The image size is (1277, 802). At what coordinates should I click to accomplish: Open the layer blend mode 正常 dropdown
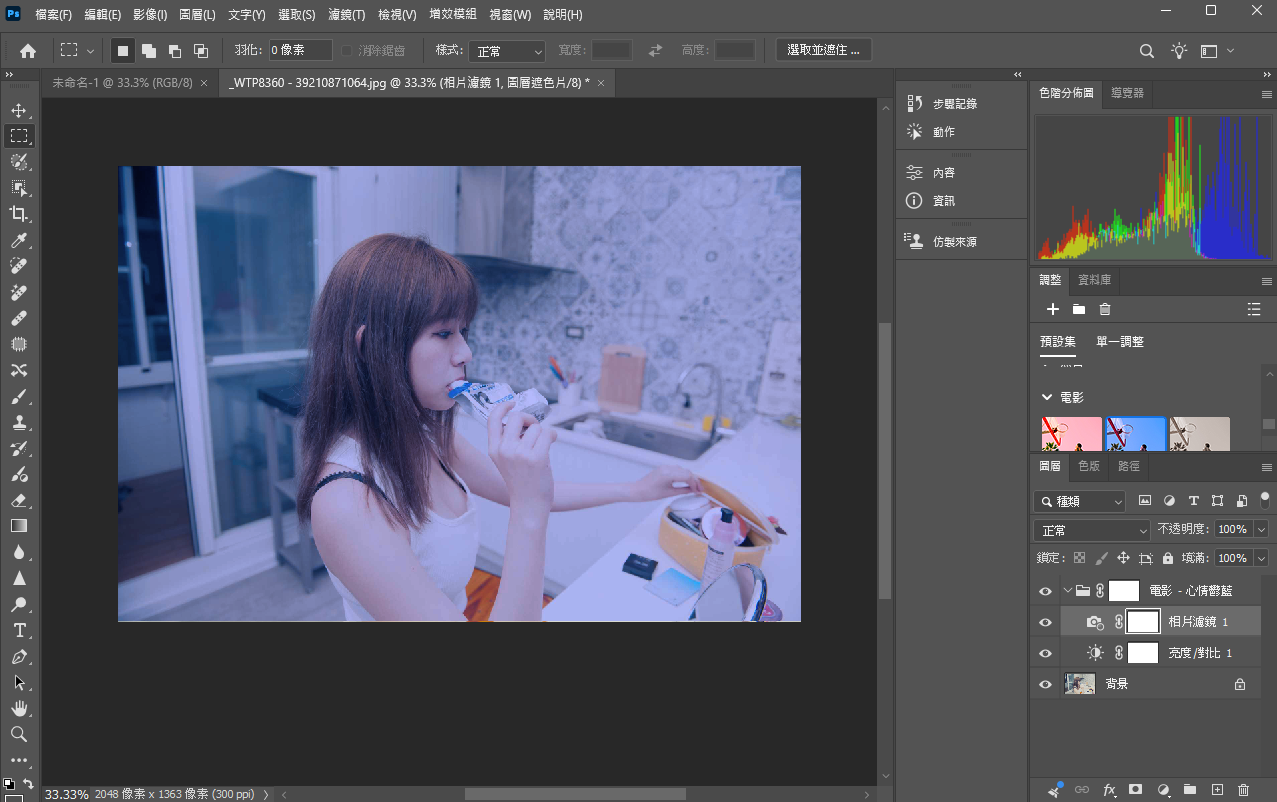coord(1092,530)
